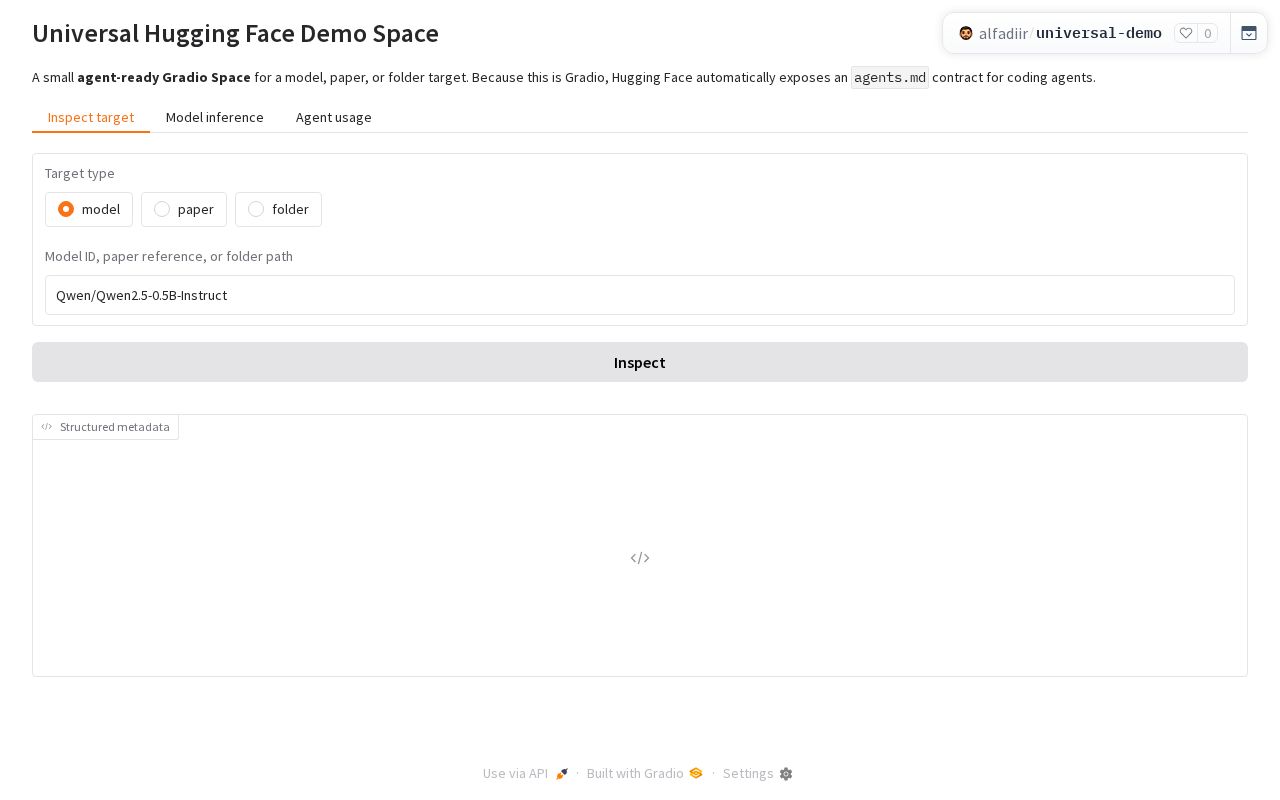Go to the Agent usage tab

point(334,117)
